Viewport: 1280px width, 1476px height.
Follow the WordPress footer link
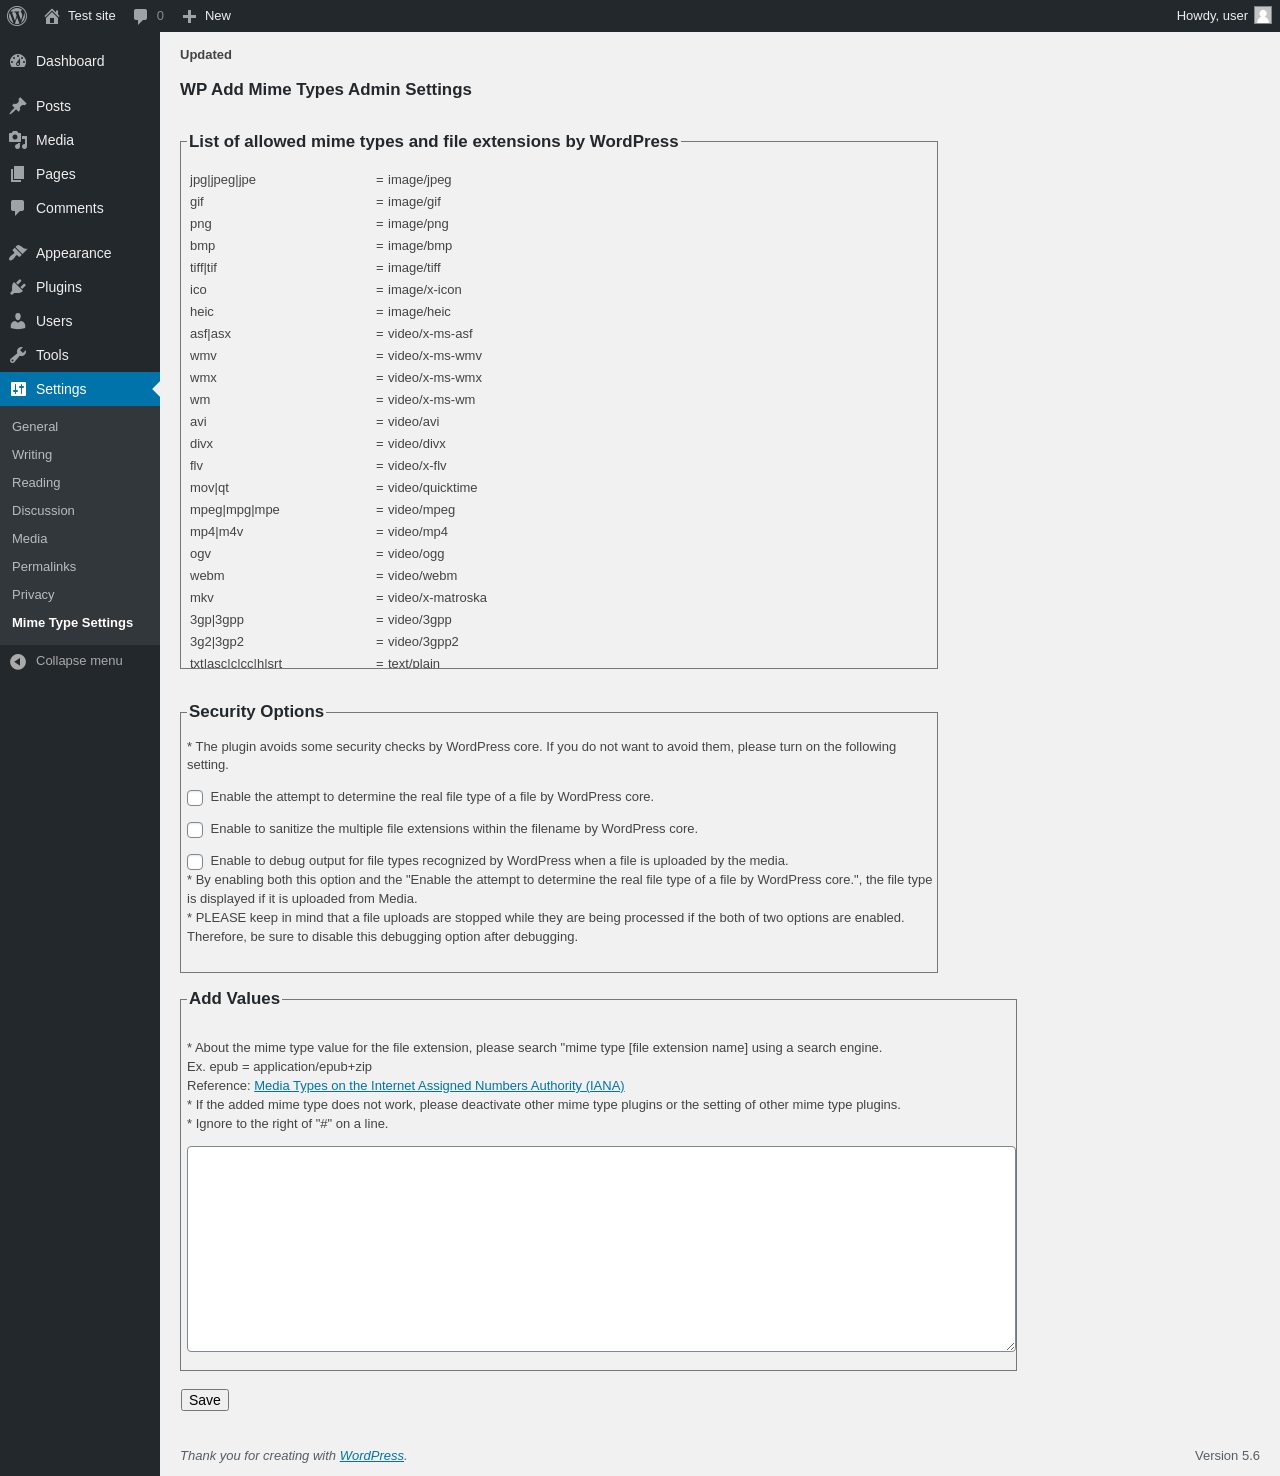pos(372,1456)
